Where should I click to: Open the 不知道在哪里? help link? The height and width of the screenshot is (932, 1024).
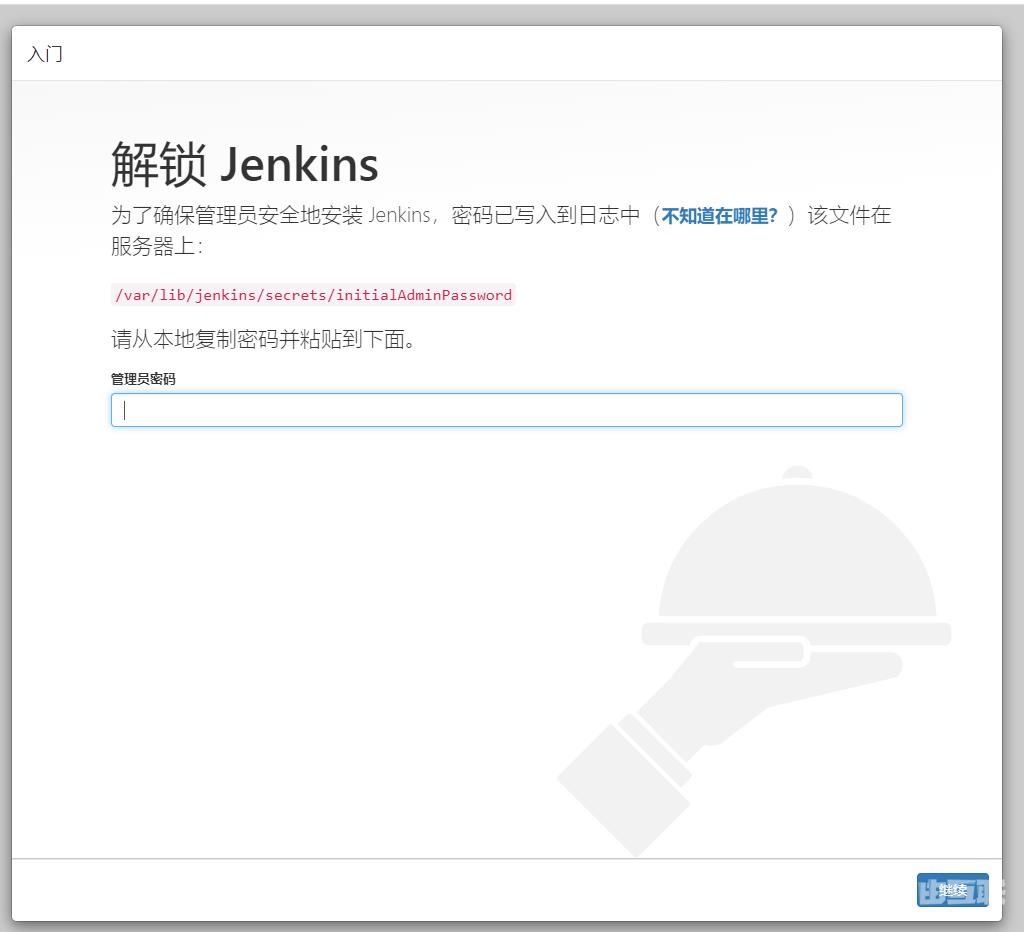[x=719, y=216]
